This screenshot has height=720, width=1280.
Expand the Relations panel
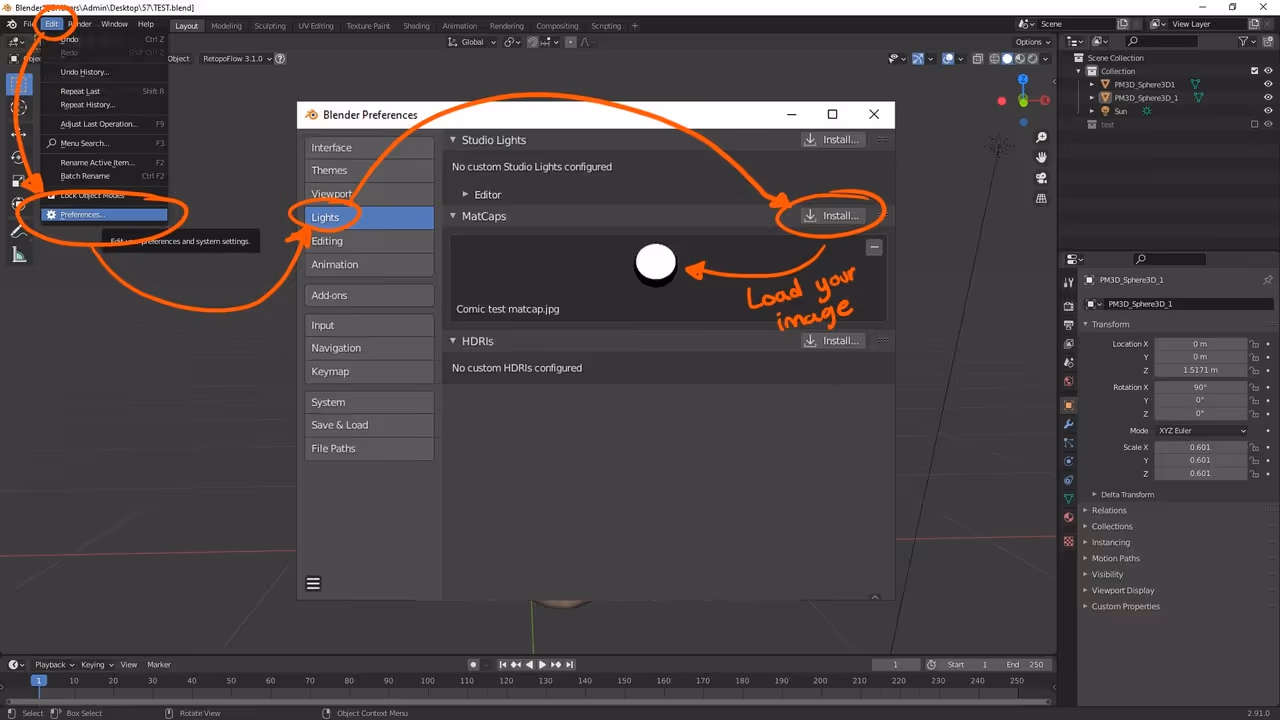(x=1108, y=510)
